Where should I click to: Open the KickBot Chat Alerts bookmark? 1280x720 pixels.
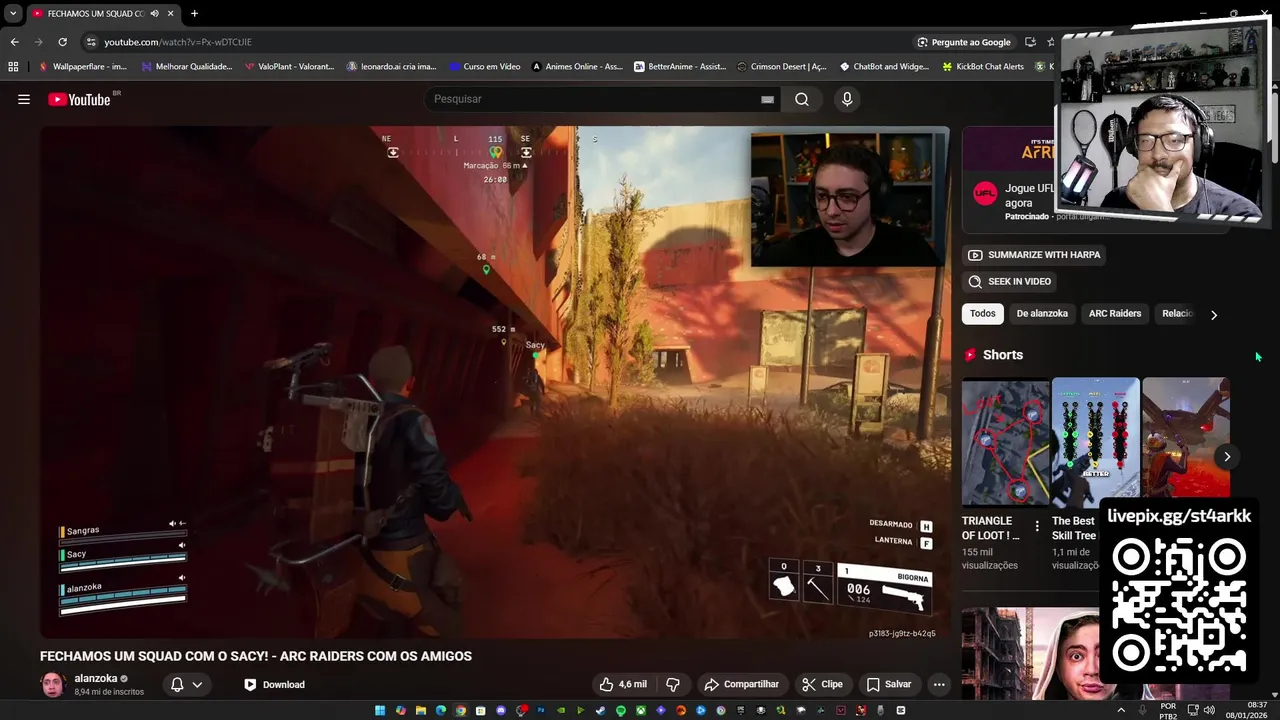coord(983,66)
